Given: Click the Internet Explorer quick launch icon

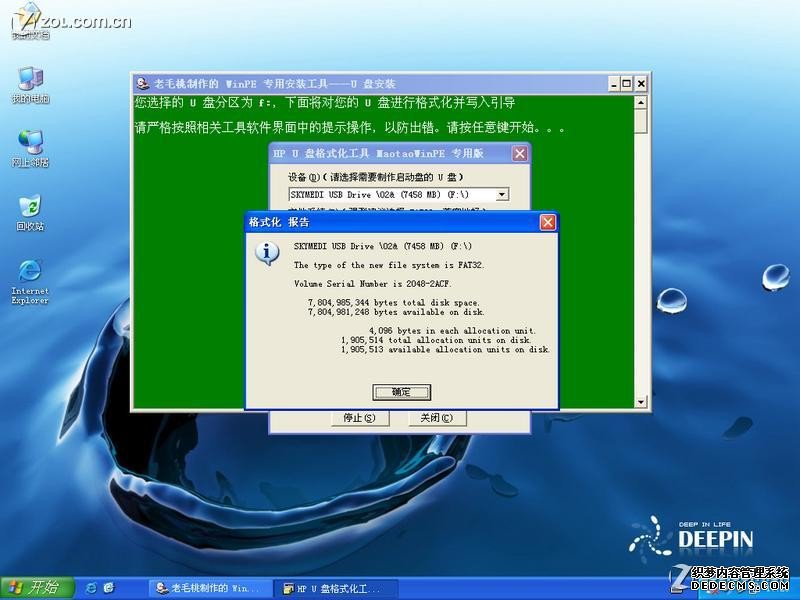Looking at the screenshot, I should pyautogui.click(x=91, y=588).
